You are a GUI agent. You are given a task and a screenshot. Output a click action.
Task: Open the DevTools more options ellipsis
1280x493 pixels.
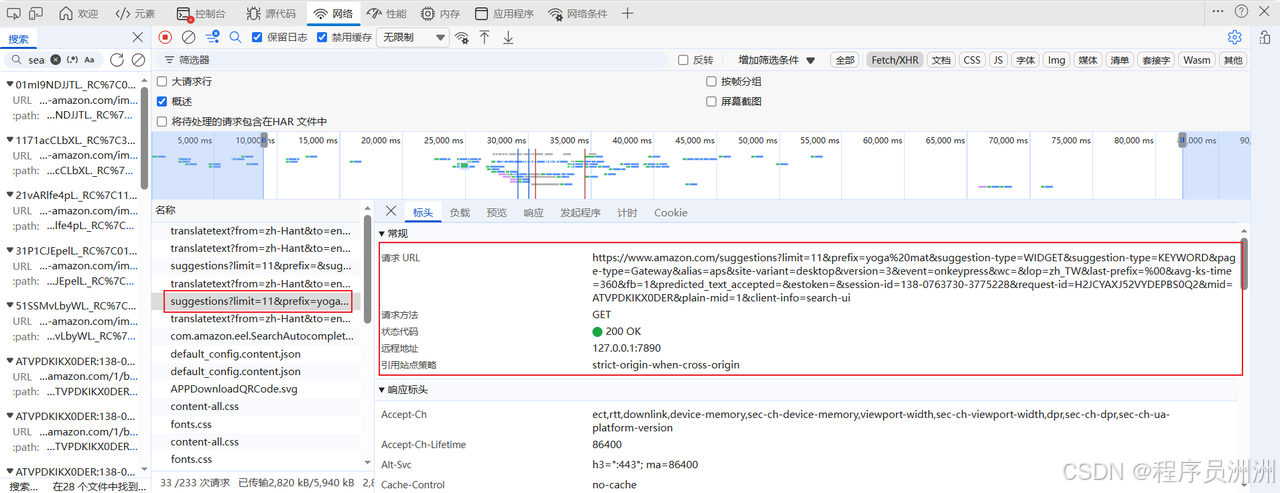click(x=1216, y=13)
